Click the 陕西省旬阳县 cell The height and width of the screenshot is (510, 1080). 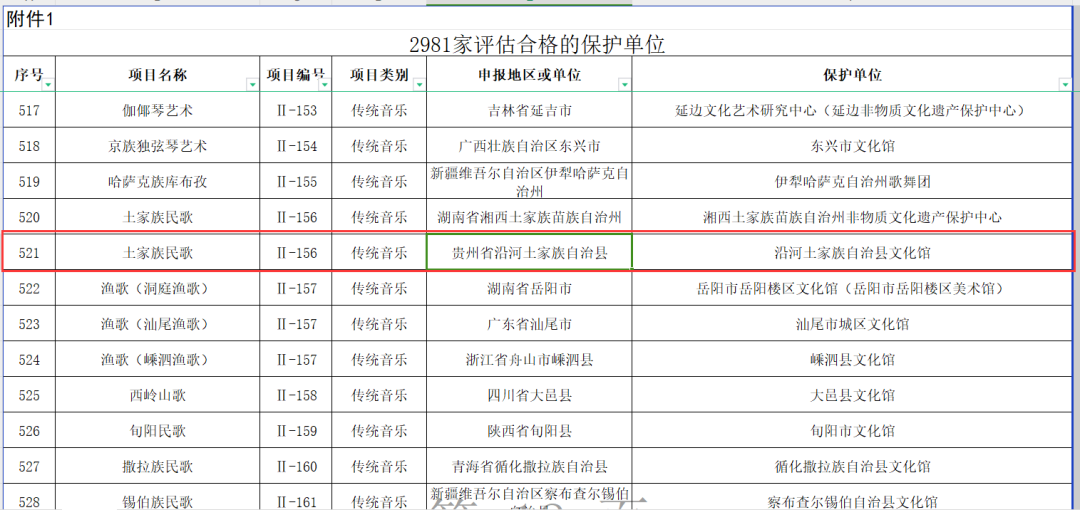(x=529, y=431)
